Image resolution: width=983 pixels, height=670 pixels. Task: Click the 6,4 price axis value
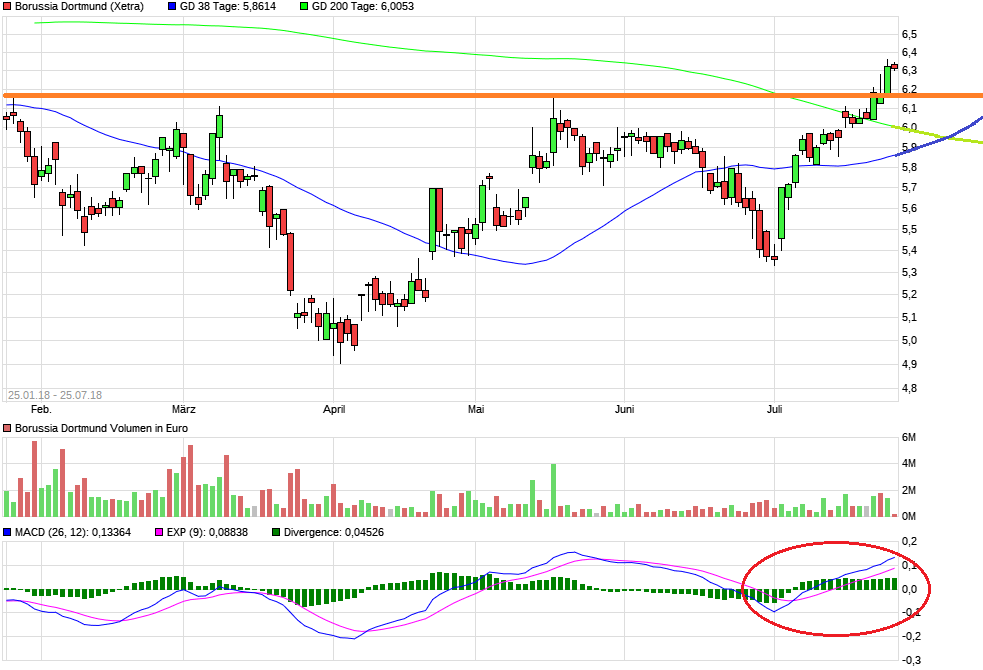[x=909, y=52]
